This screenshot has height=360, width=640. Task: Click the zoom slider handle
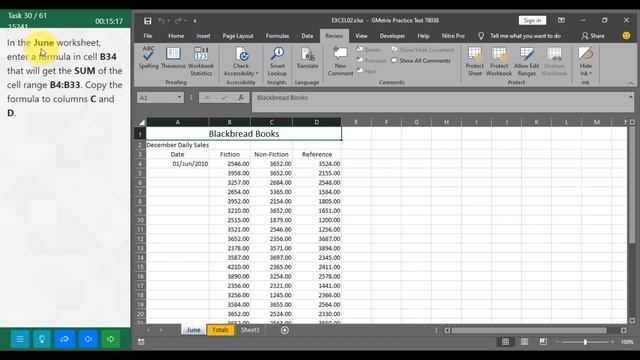(585, 342)
